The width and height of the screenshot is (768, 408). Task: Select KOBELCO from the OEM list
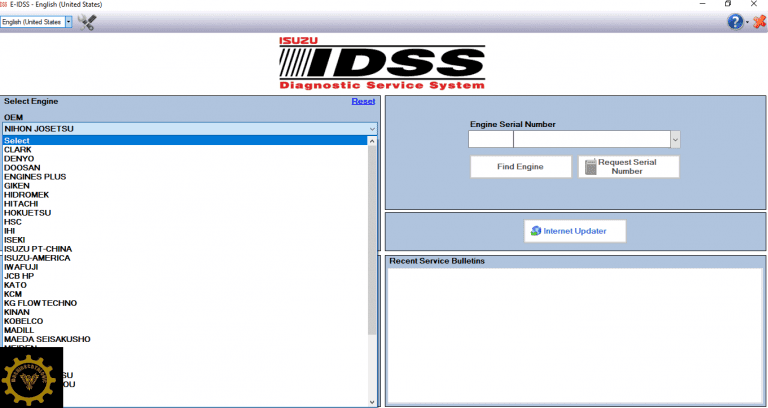[x=185, y=321]
